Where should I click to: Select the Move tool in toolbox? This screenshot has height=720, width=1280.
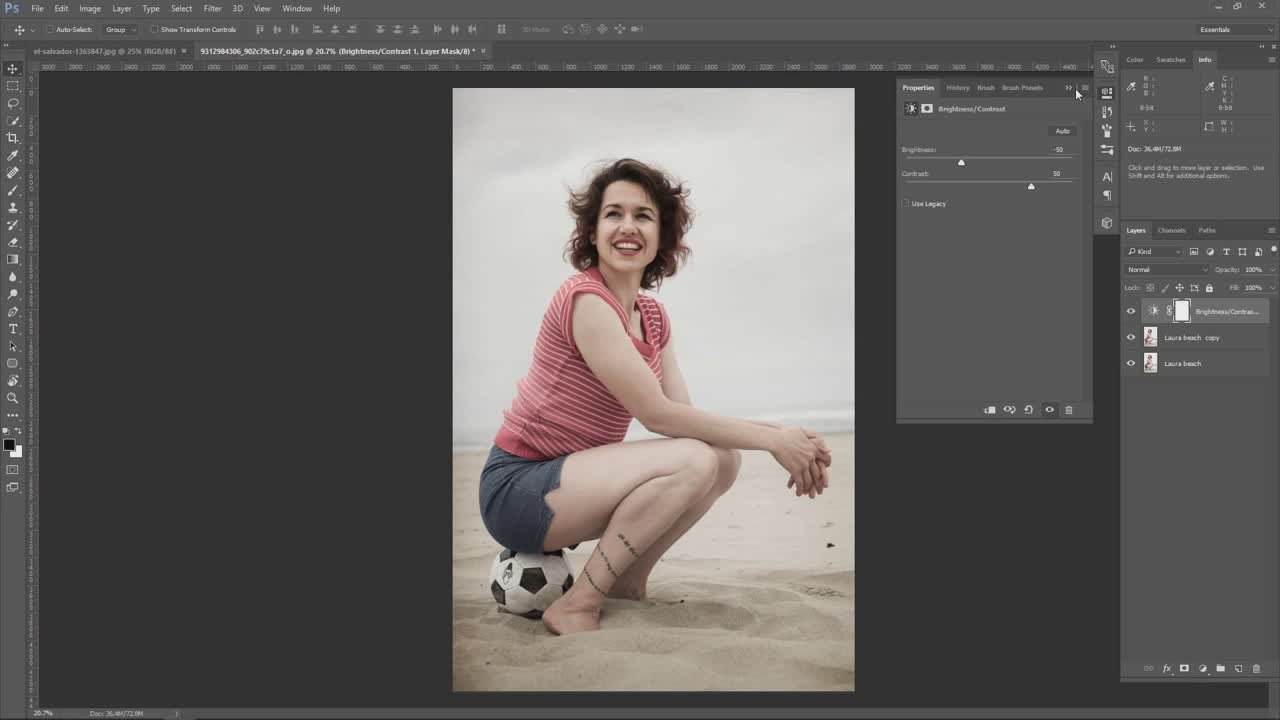click(13, 69)
